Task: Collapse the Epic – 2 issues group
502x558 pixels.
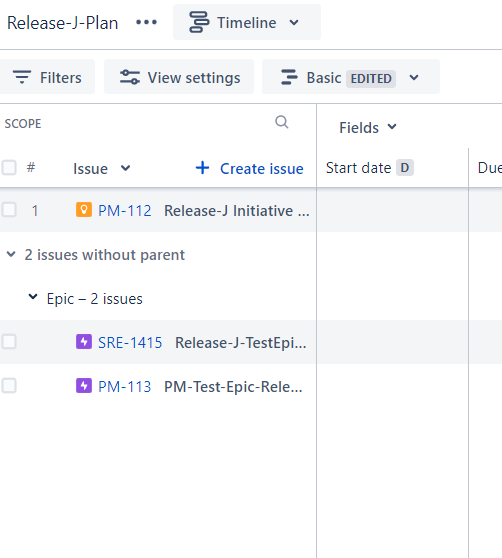Action: click(x=33, y=297)
